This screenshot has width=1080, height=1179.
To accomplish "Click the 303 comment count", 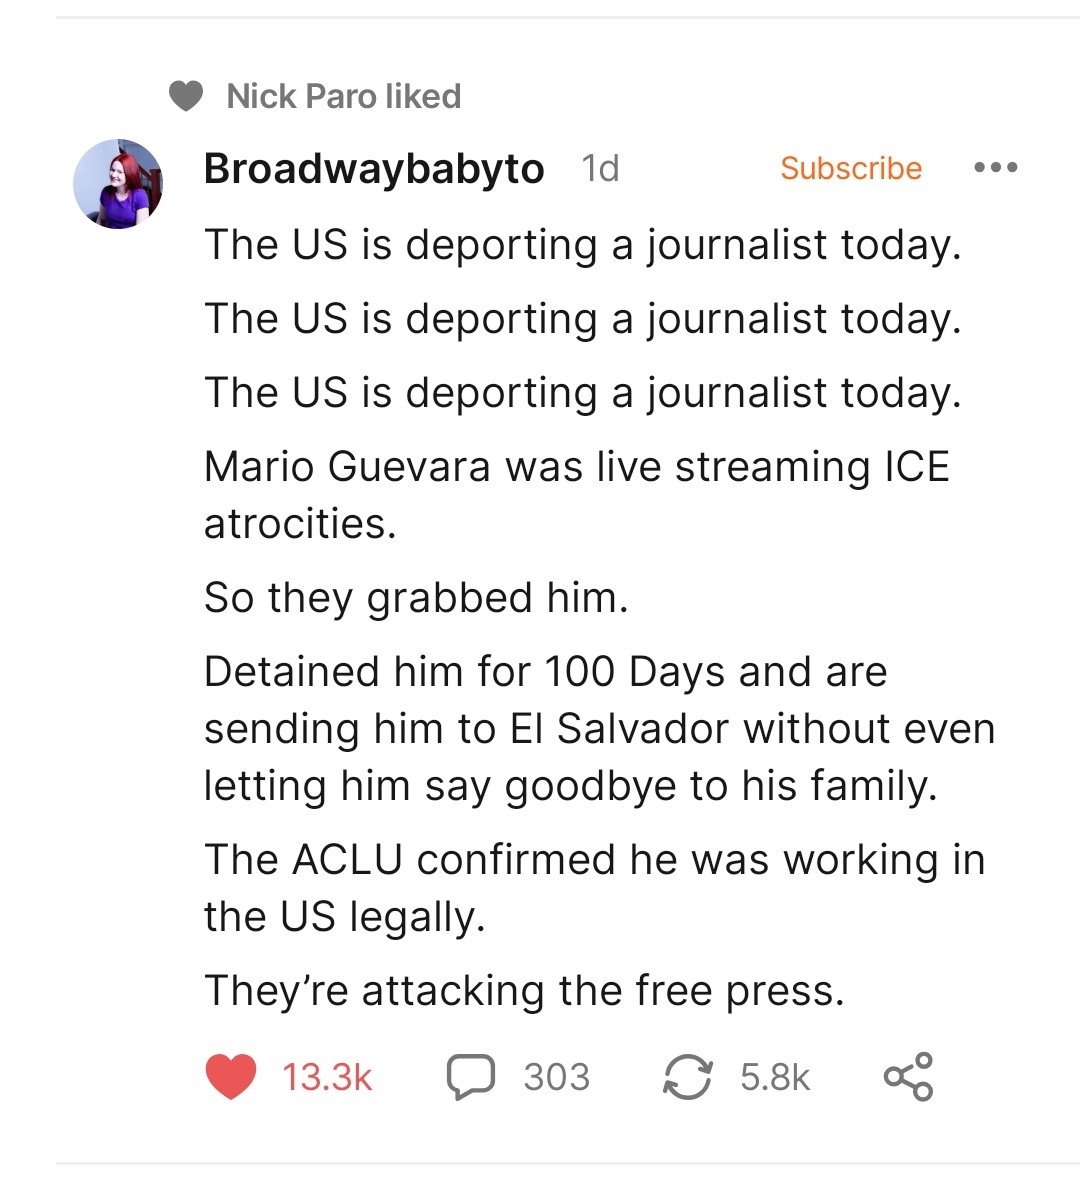I will pyautogui.click(x=556, y=1077).
